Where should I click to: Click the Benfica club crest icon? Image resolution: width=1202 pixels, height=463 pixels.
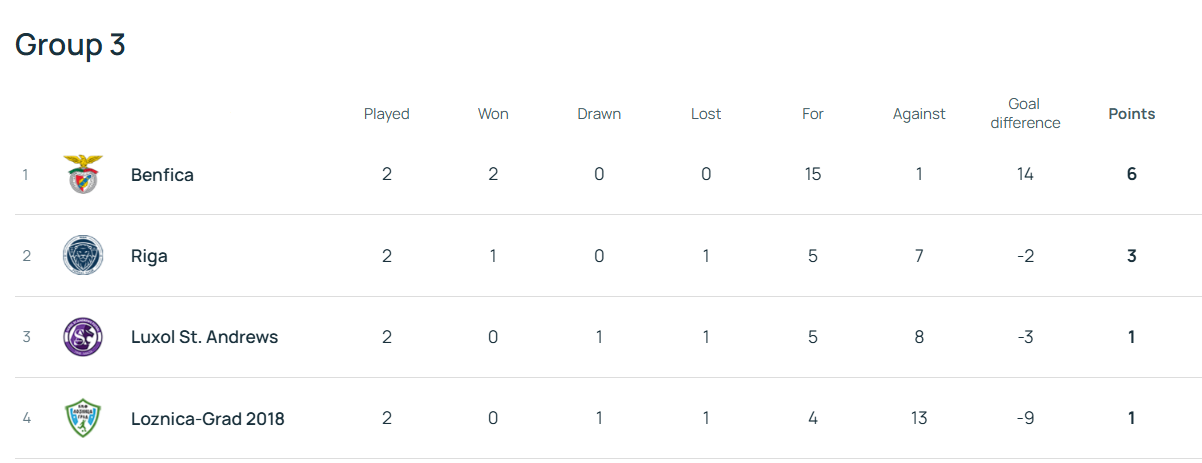pyautogui.click(x=82, y=174)
